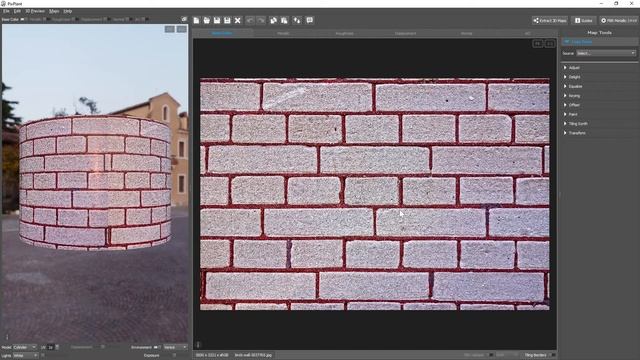Click the Undo arrow icon
Viewport: 640px width, 360px height.
click(250, 20)
